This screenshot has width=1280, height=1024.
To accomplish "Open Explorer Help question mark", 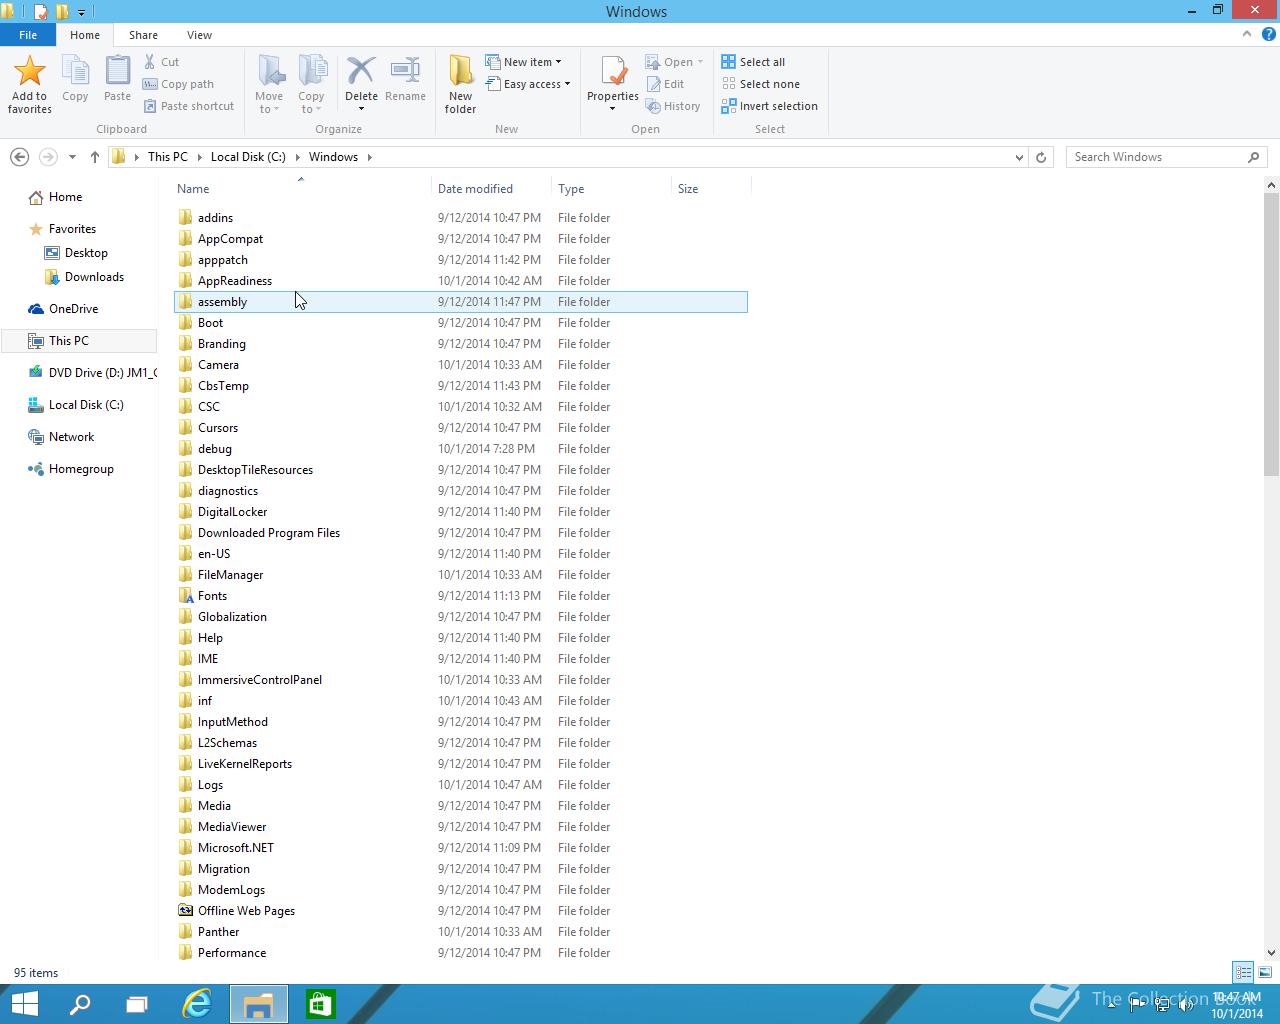I will pos(1267,34).
